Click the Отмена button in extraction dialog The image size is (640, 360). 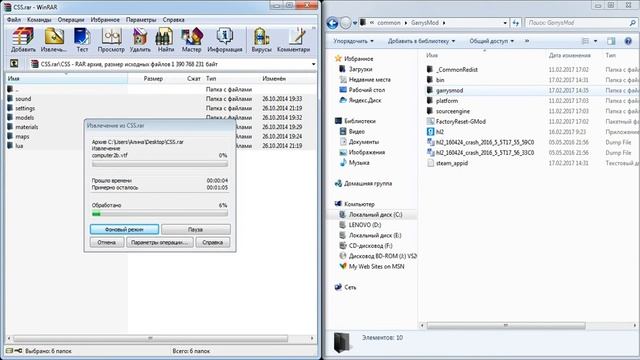[107, 242]
